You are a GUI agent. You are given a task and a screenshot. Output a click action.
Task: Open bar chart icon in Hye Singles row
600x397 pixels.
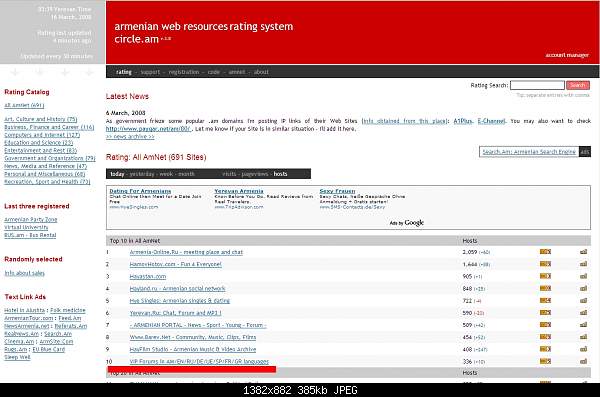(x=583, y=301)
